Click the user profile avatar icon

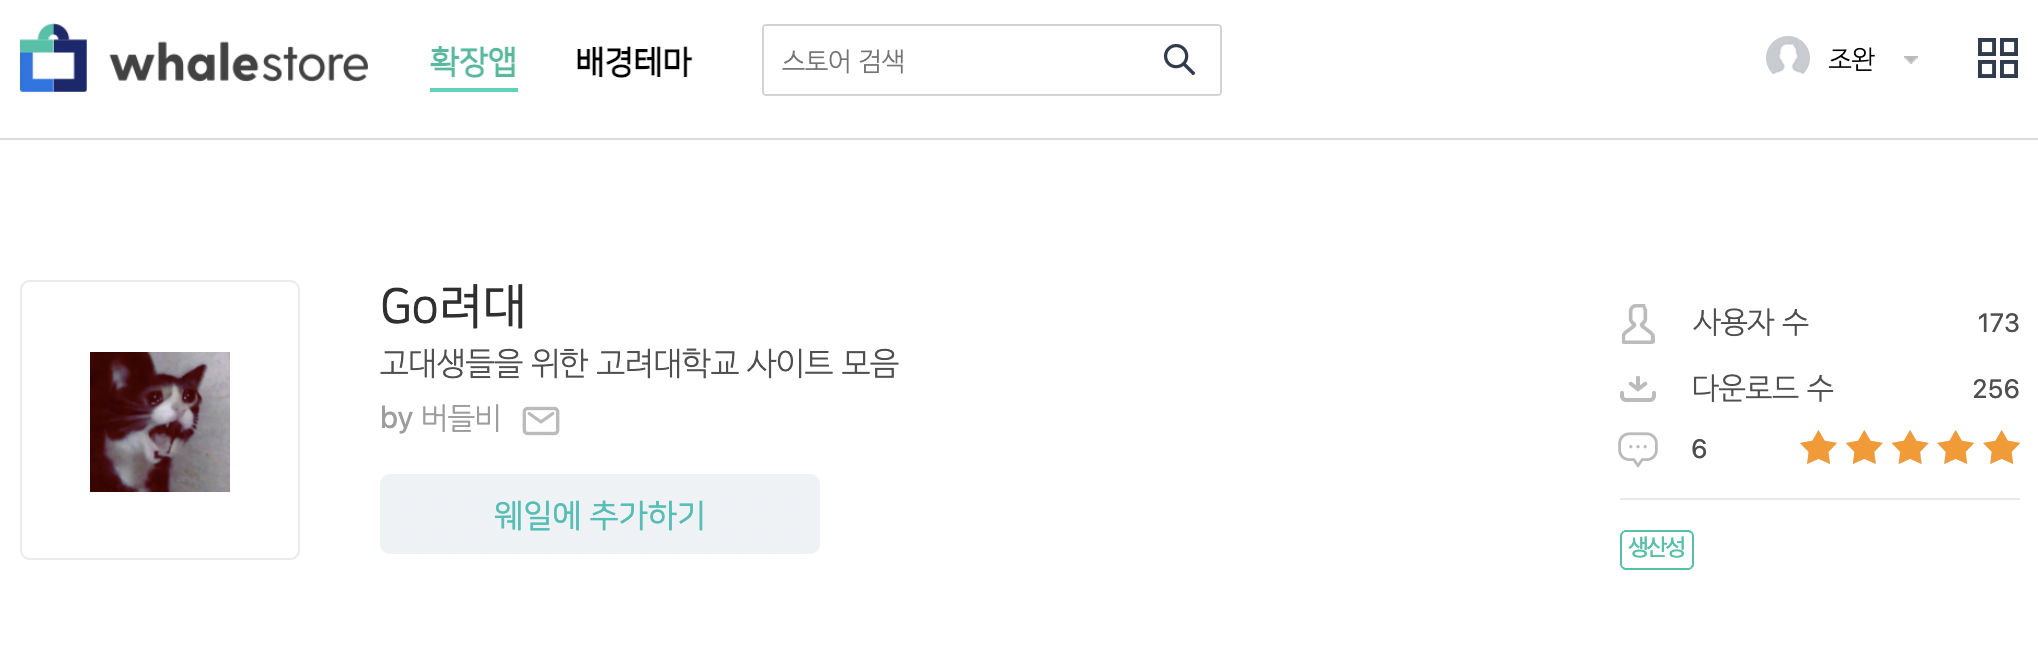[1787, 58]
